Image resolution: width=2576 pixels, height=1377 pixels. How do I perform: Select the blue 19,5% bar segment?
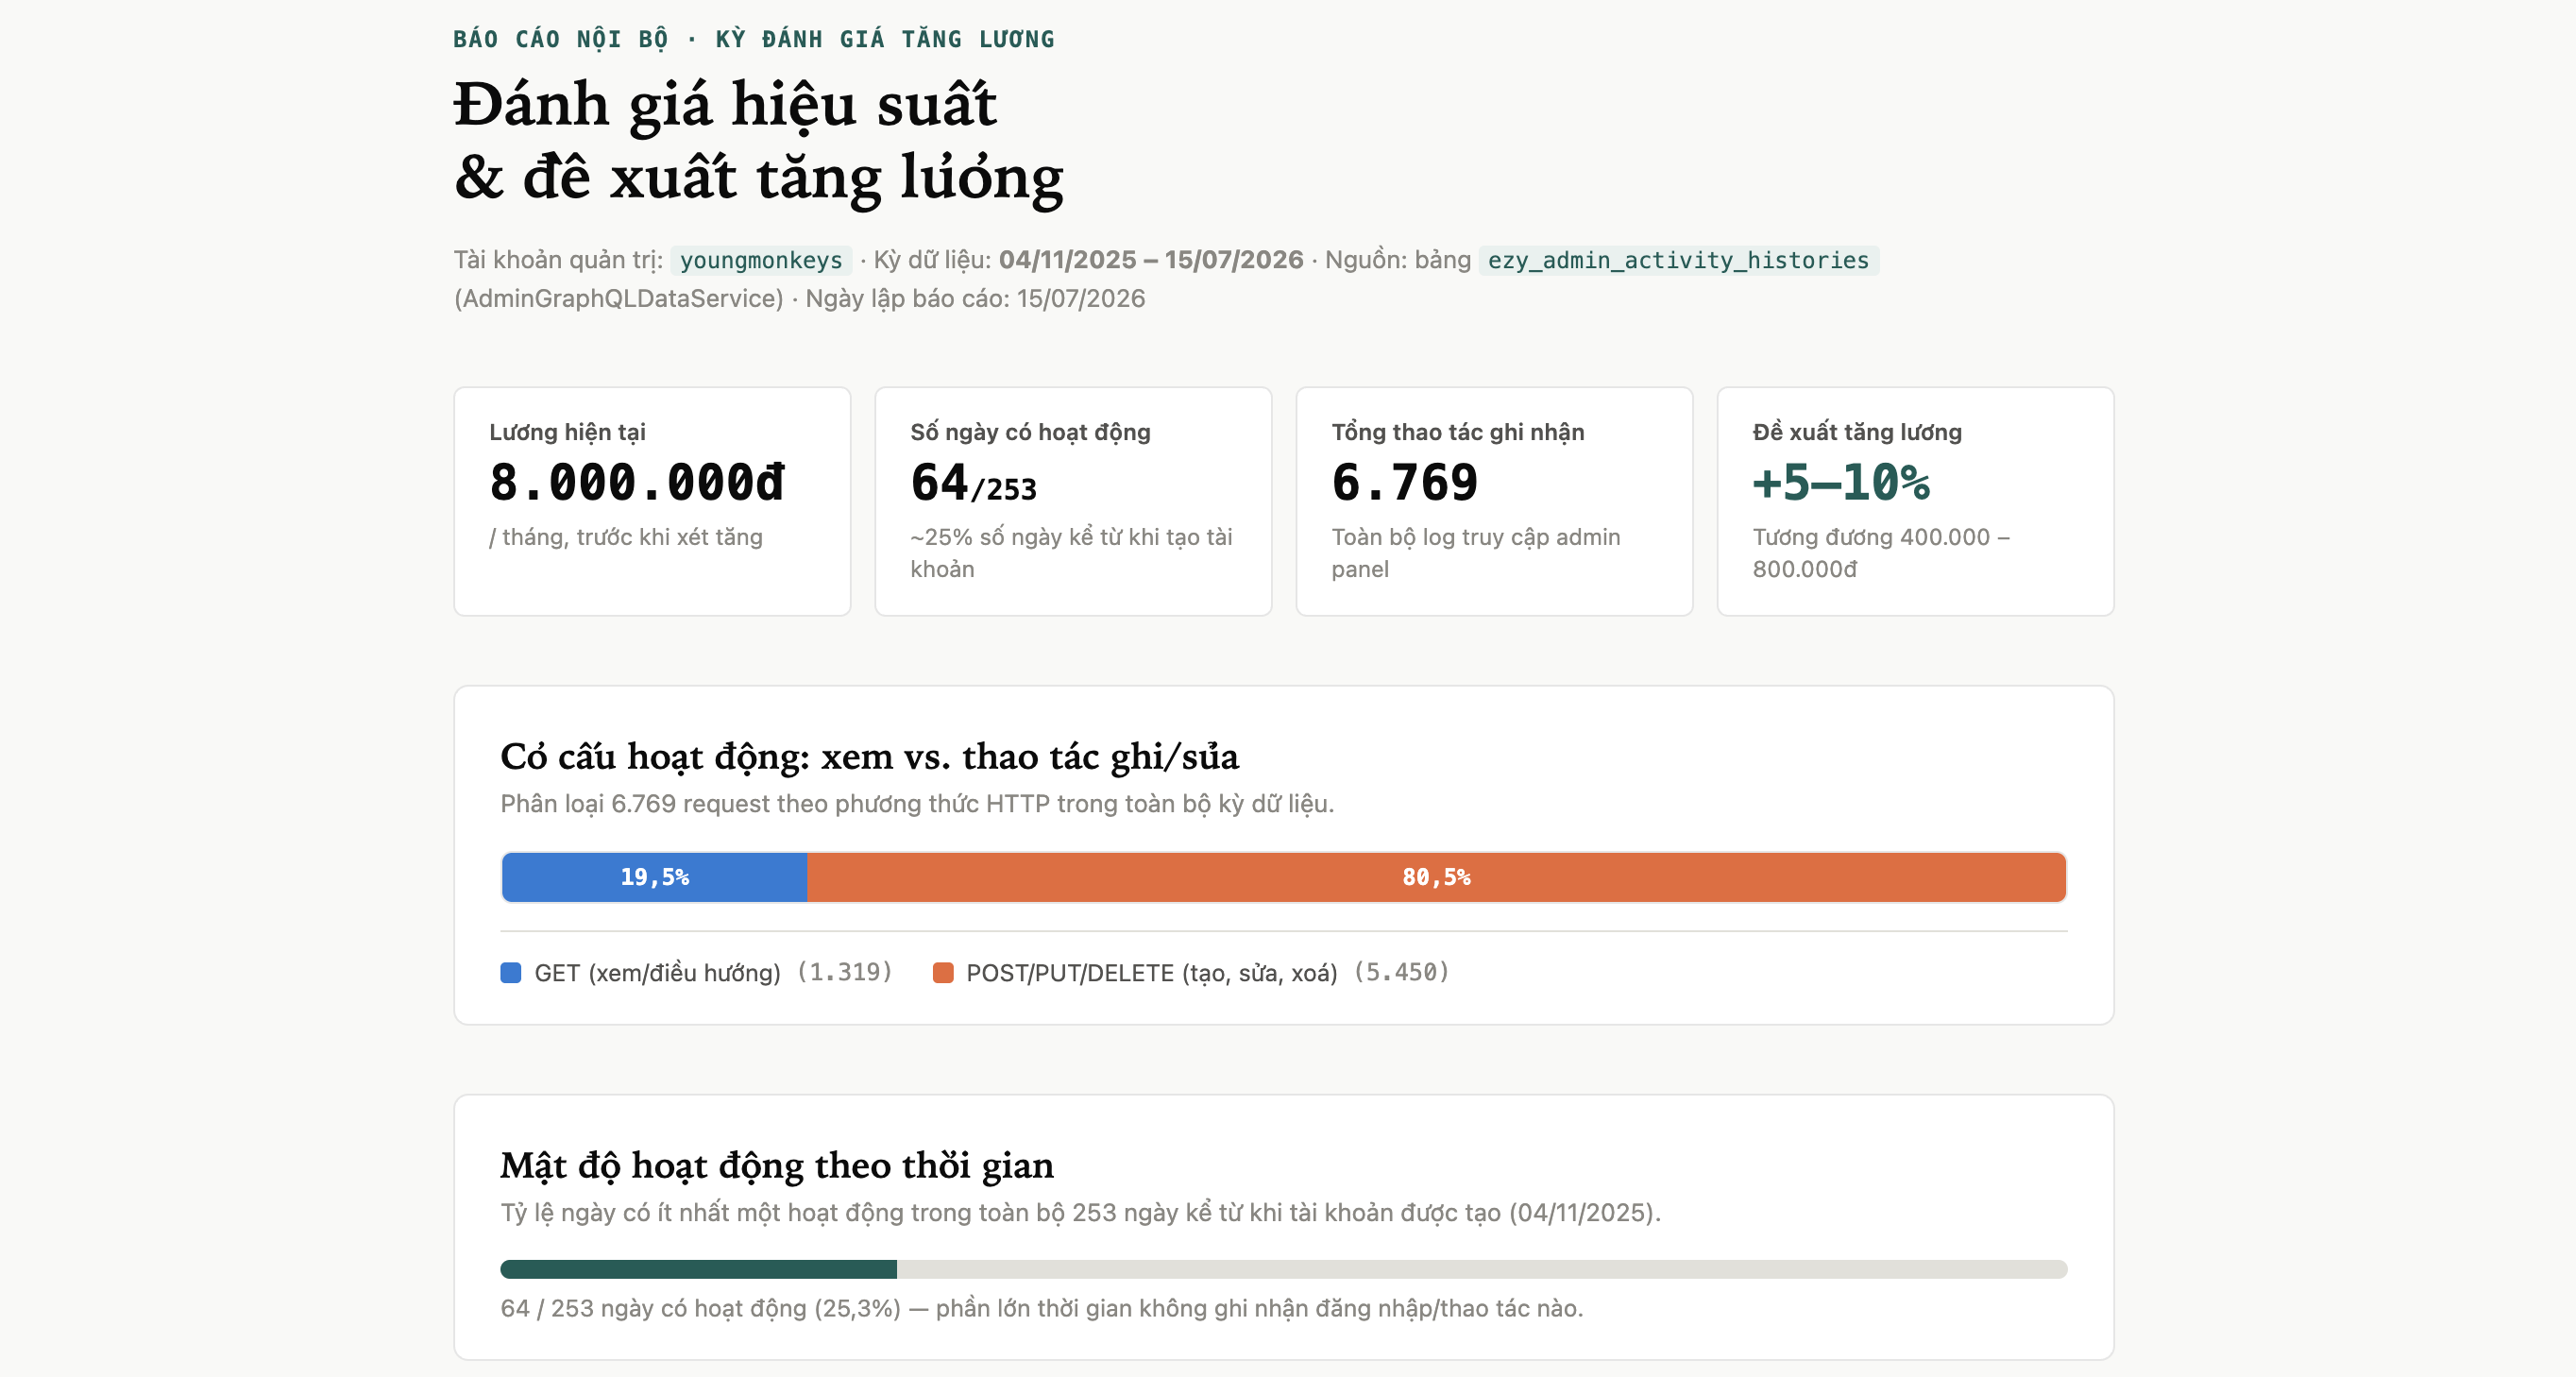[x=655, y=877]
